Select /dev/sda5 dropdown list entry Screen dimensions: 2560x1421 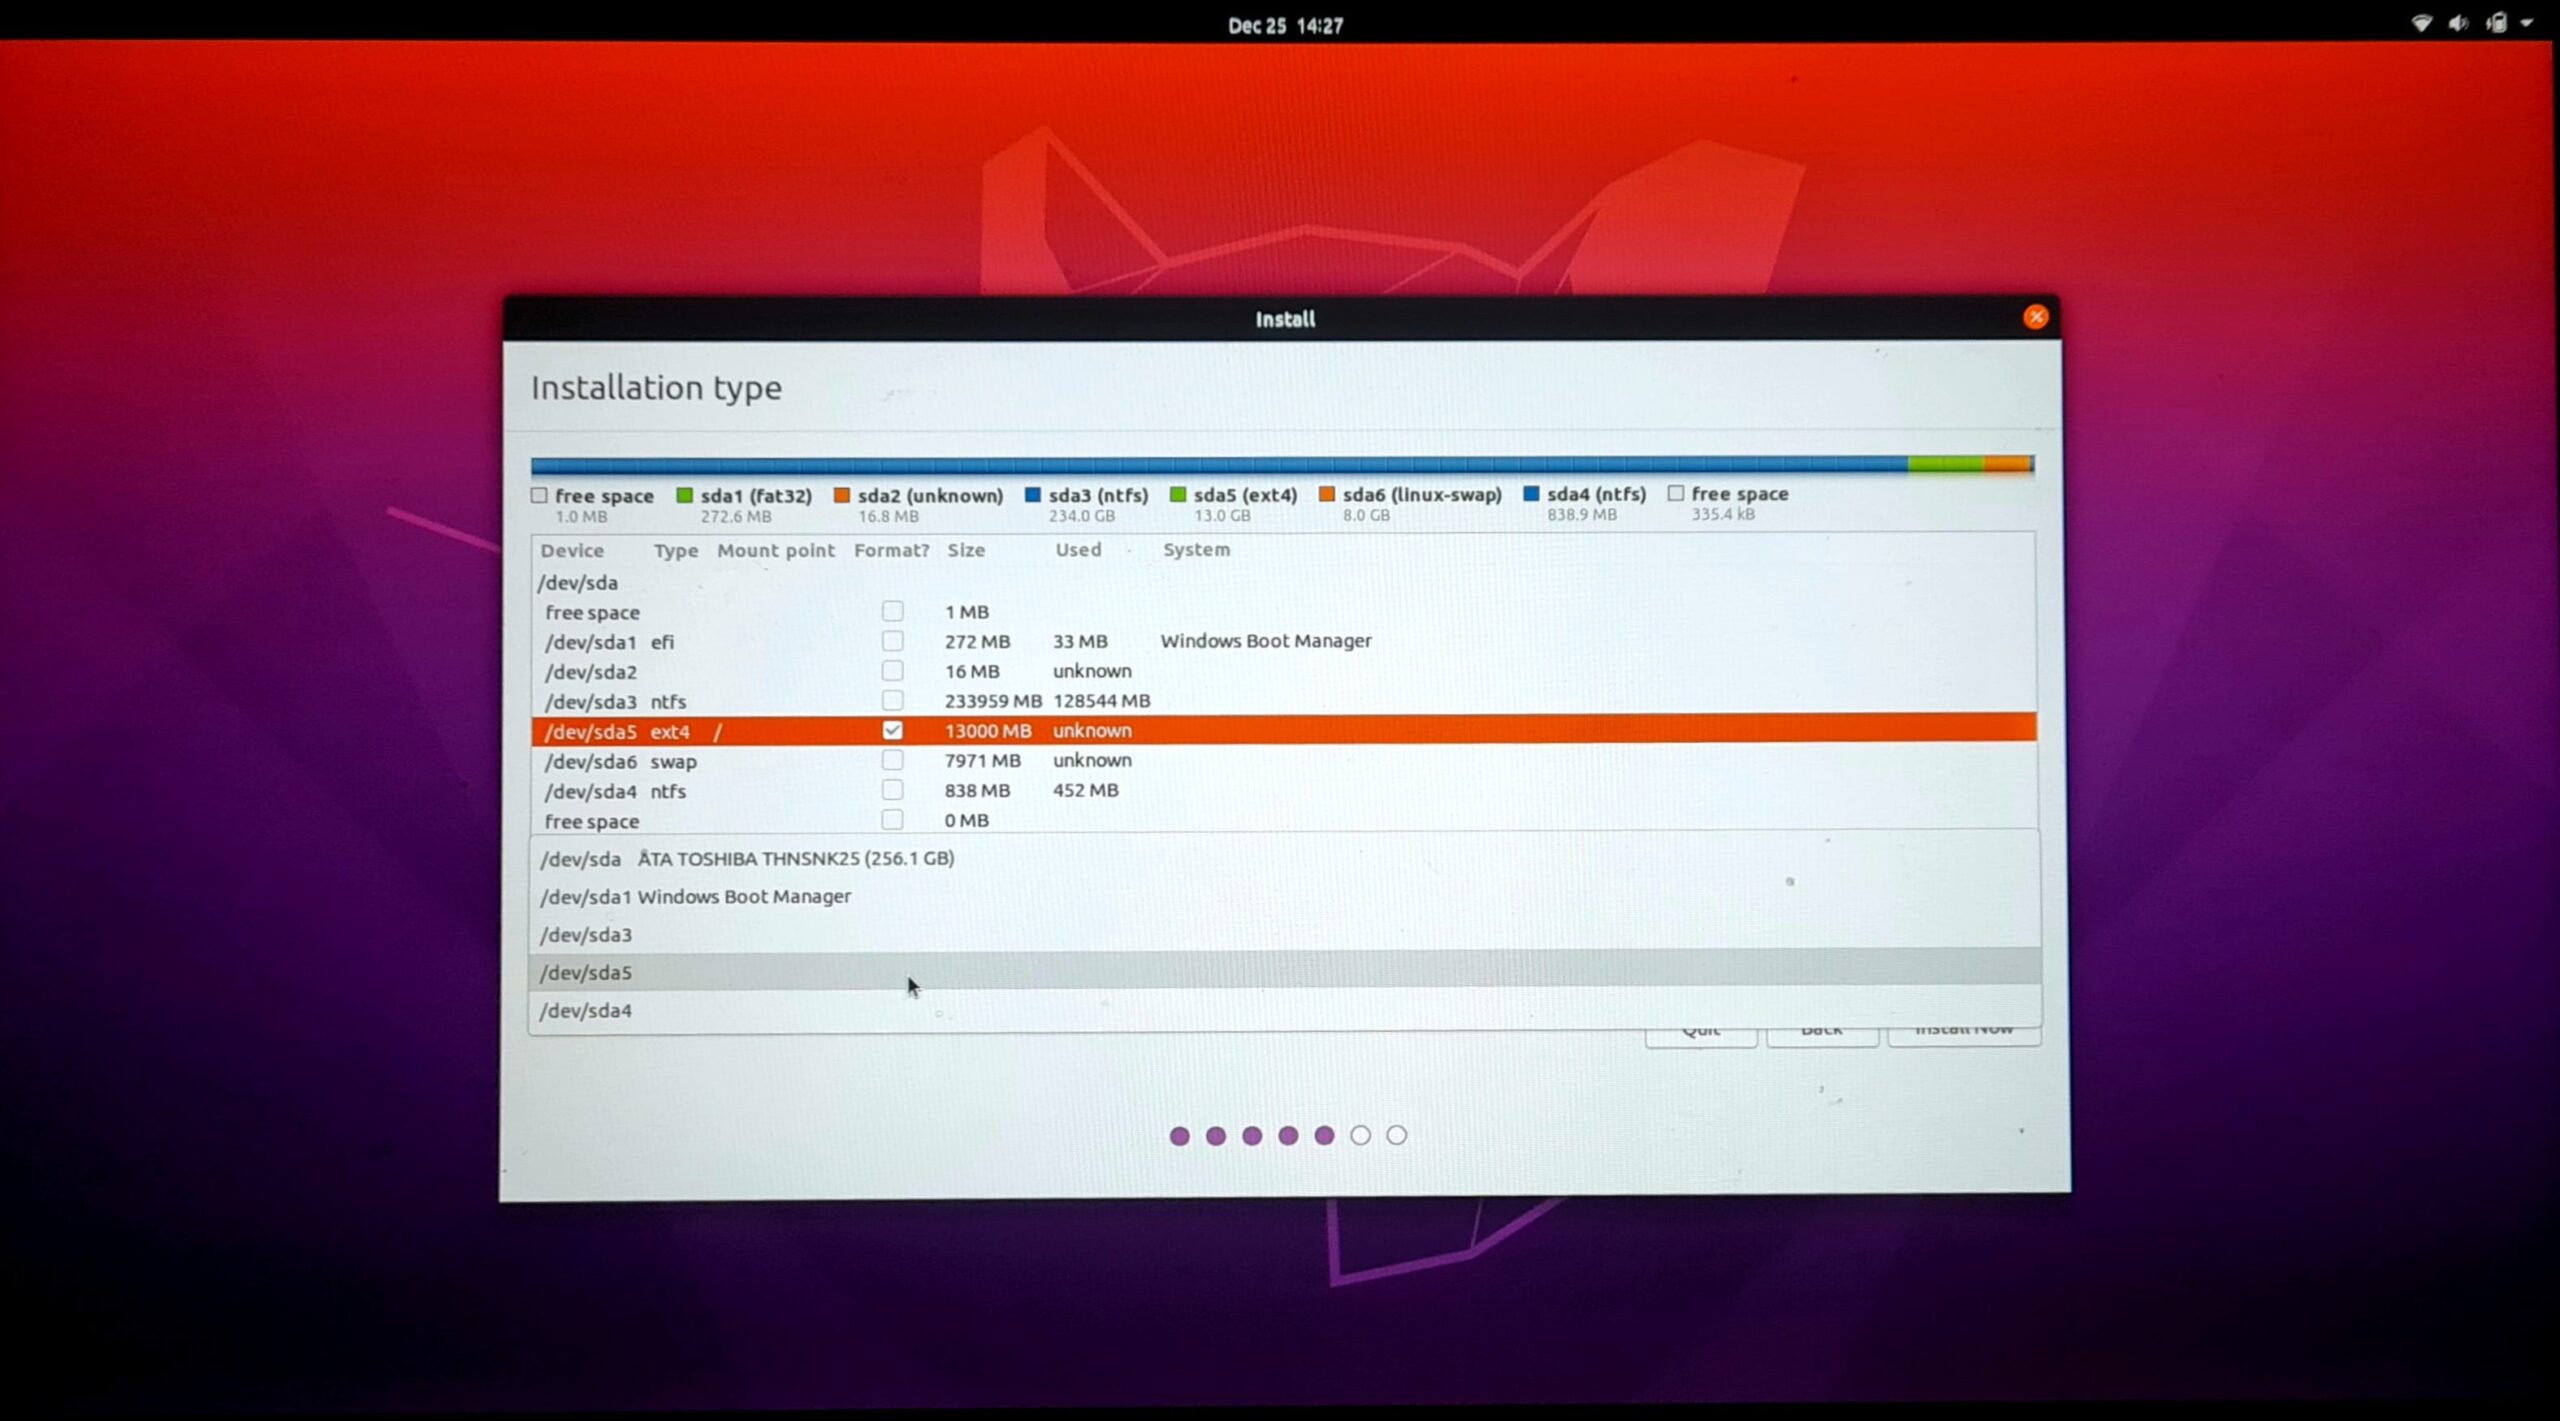pos(586,972)
